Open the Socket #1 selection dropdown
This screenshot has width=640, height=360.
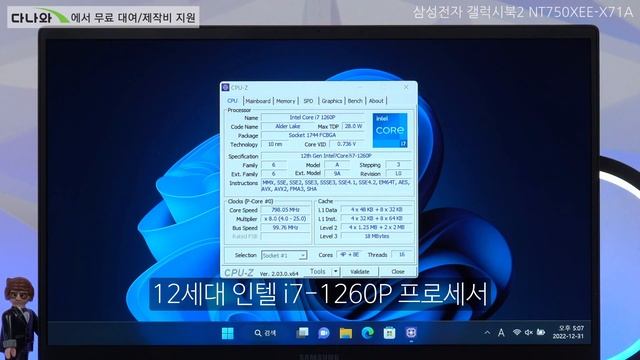(x=284, y=256)
